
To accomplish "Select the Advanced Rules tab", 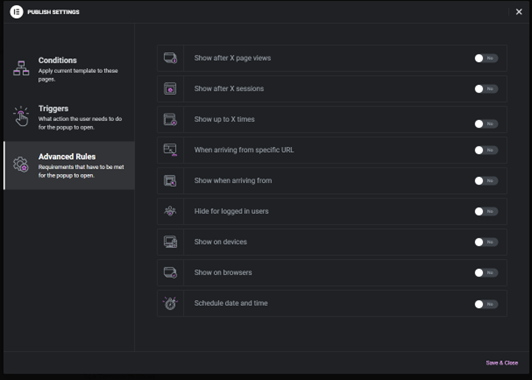I will 69,165.
